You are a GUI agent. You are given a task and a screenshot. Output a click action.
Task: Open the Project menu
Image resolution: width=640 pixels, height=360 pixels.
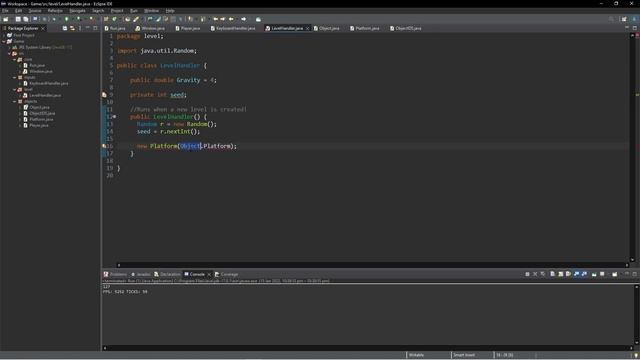coord(117,11)
